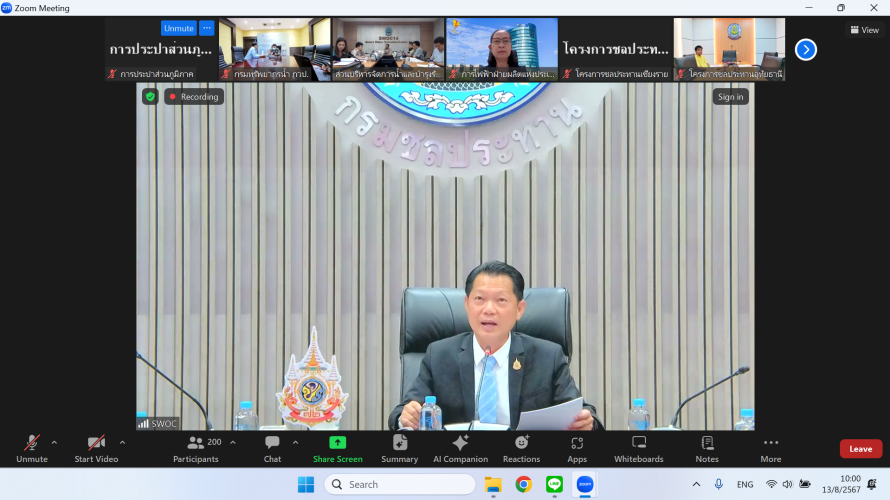Expand video options arrow beside Start Video
890x500 pixels.
point(122,443)
